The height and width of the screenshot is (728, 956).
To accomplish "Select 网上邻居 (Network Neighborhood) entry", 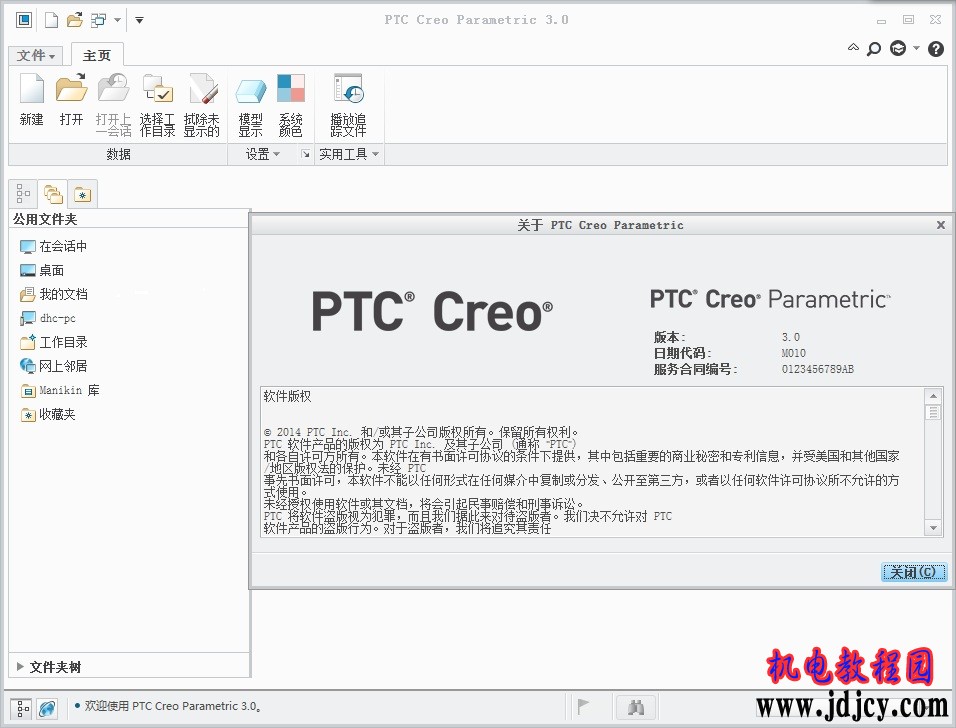I will click(54, 366).
